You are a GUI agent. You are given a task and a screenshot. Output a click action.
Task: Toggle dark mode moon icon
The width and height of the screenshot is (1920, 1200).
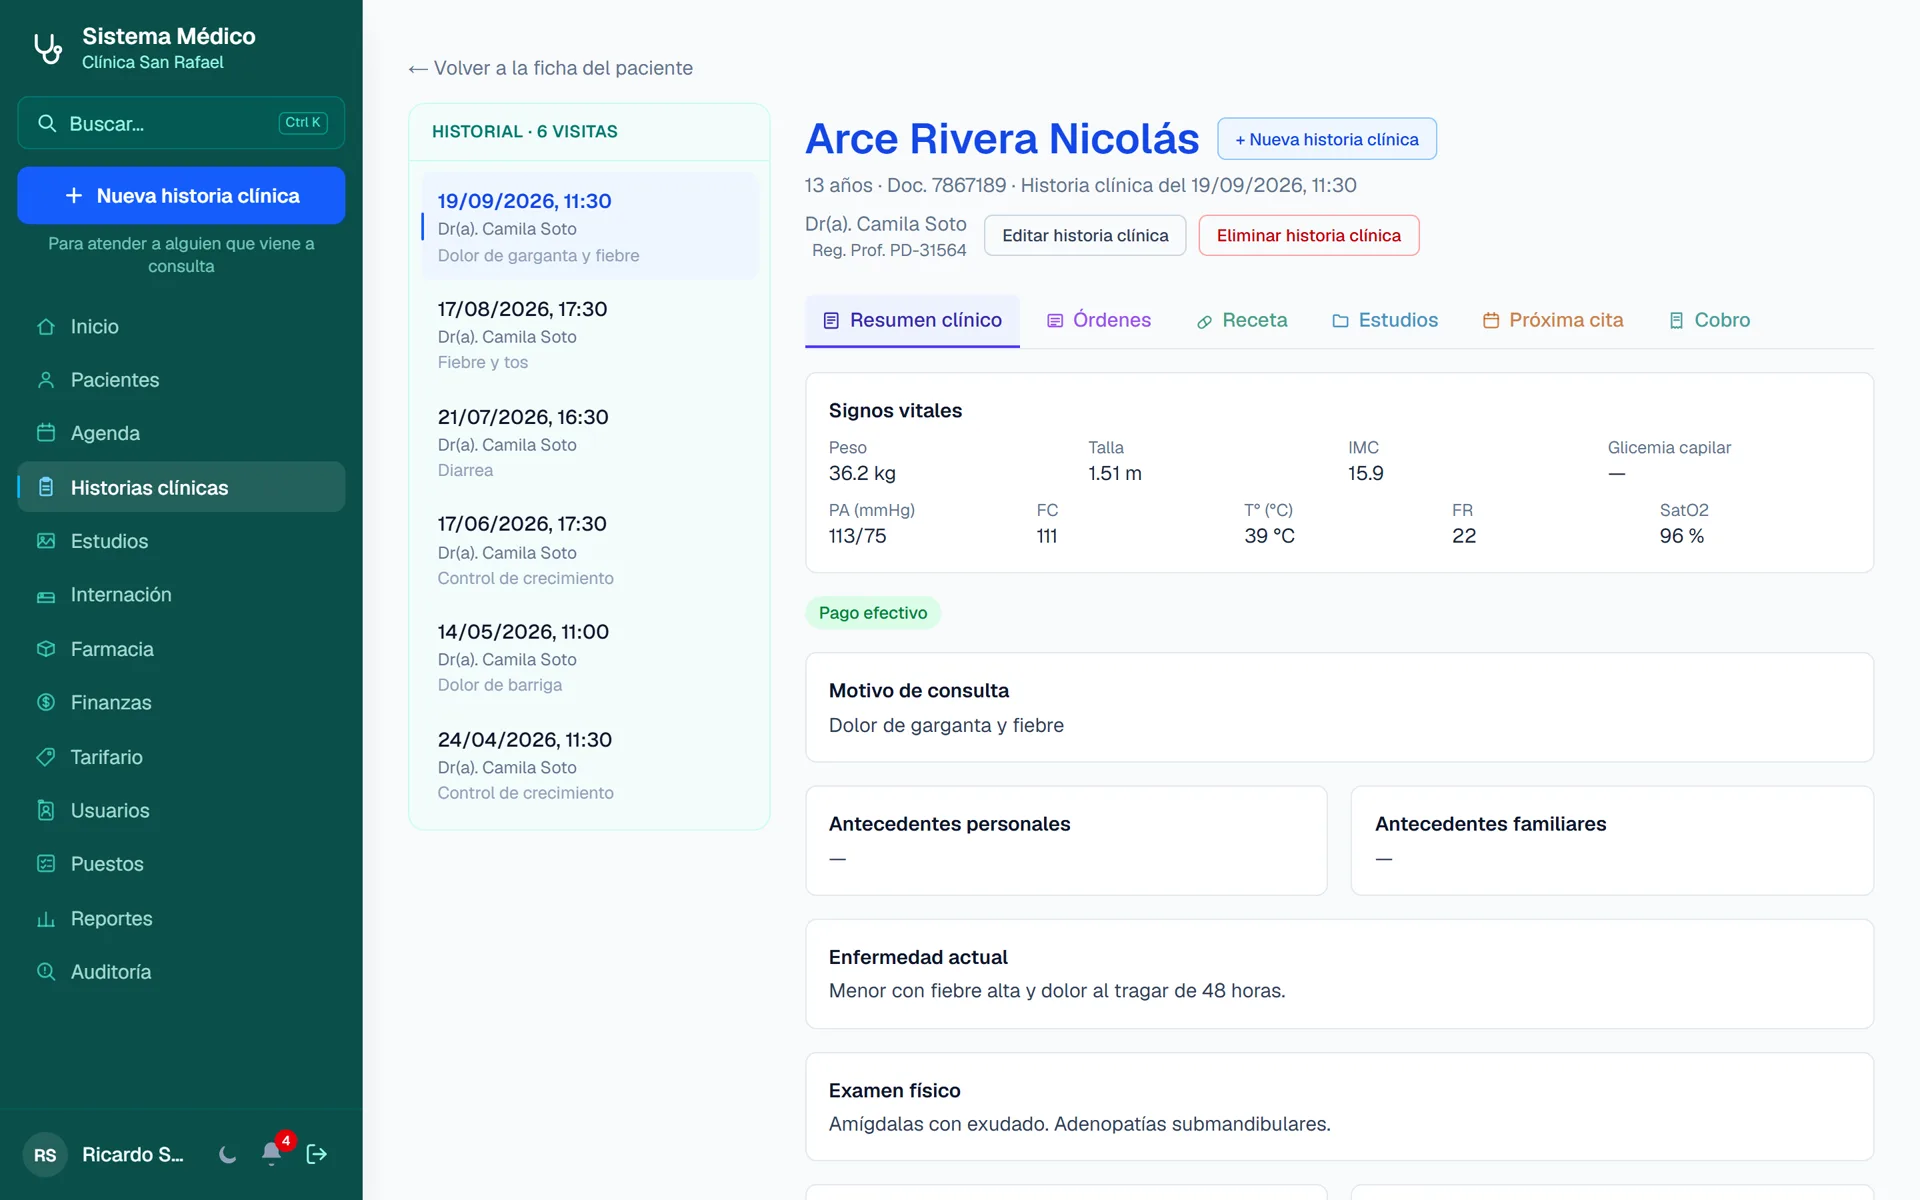(228, 1155)
